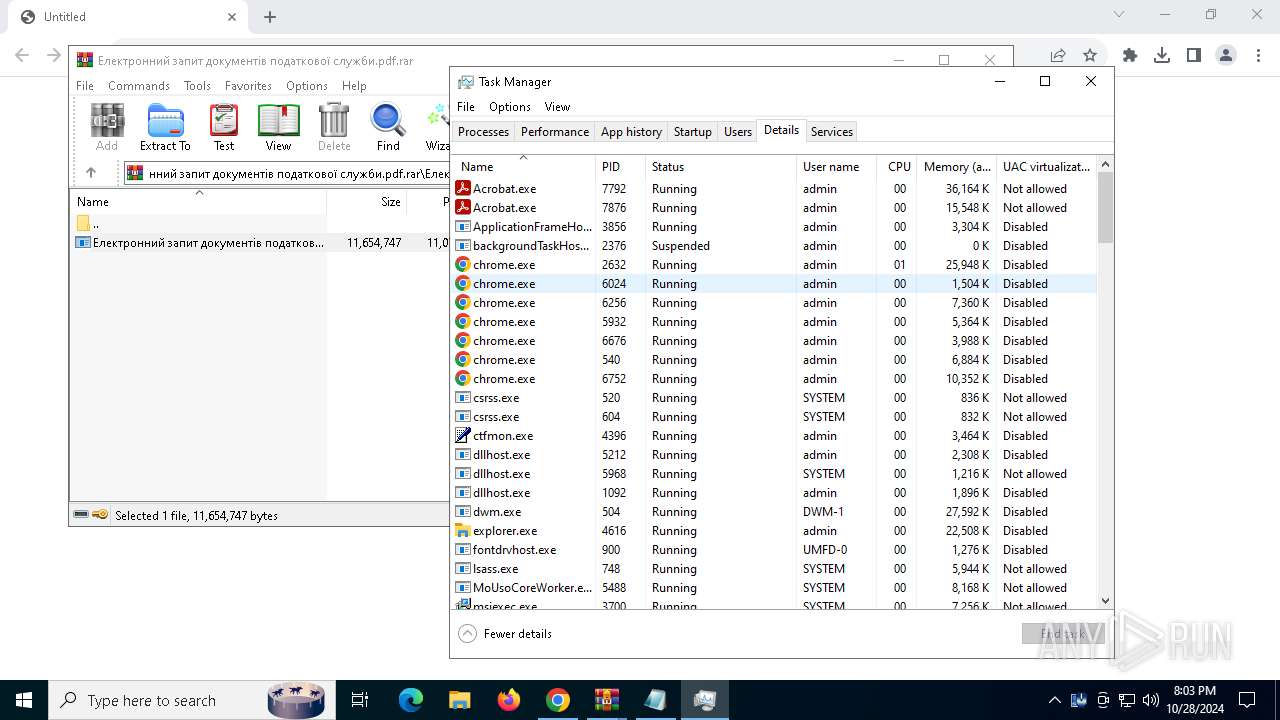Switch to the Services tab
This screenshot has height=720, width=1280.
(832, 132)
